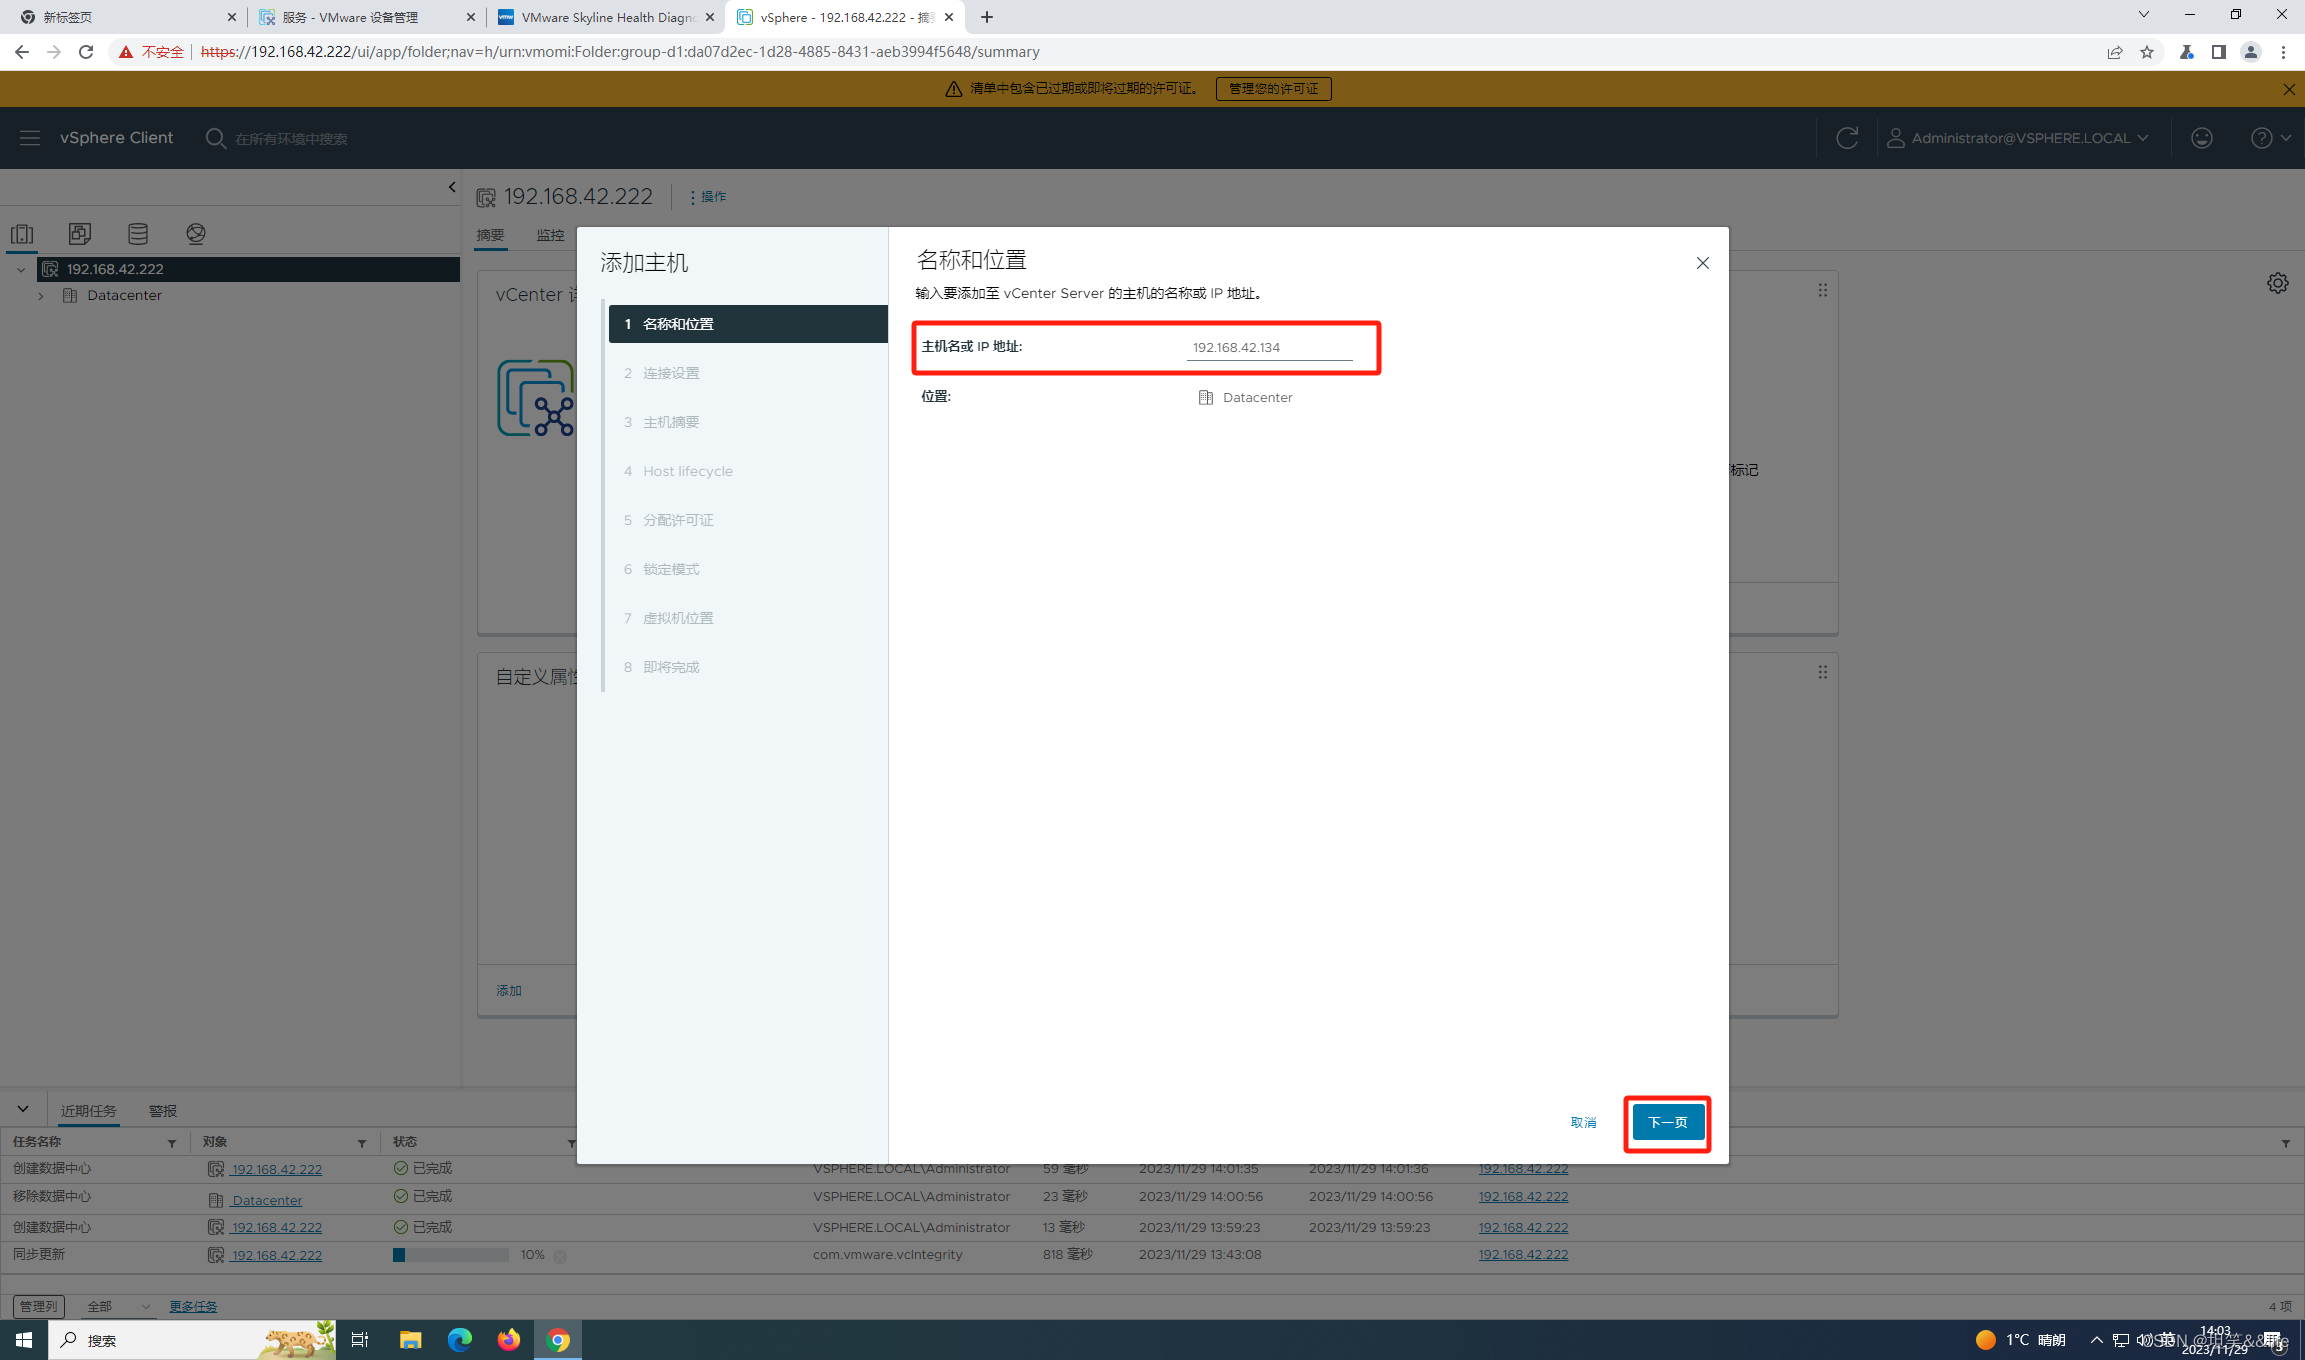Open a new browser tab
This screenshot has height=1360, width=2305.
[x=987, y=17]
